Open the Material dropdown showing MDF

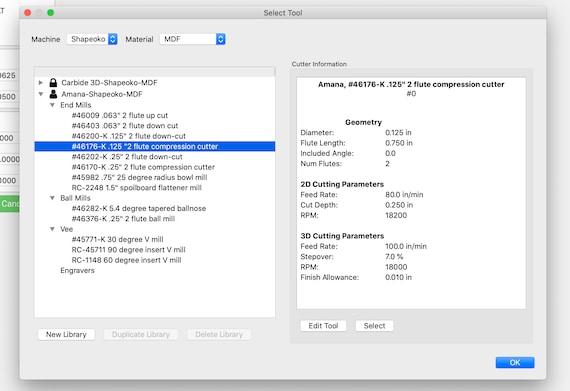tap(192, 39)
